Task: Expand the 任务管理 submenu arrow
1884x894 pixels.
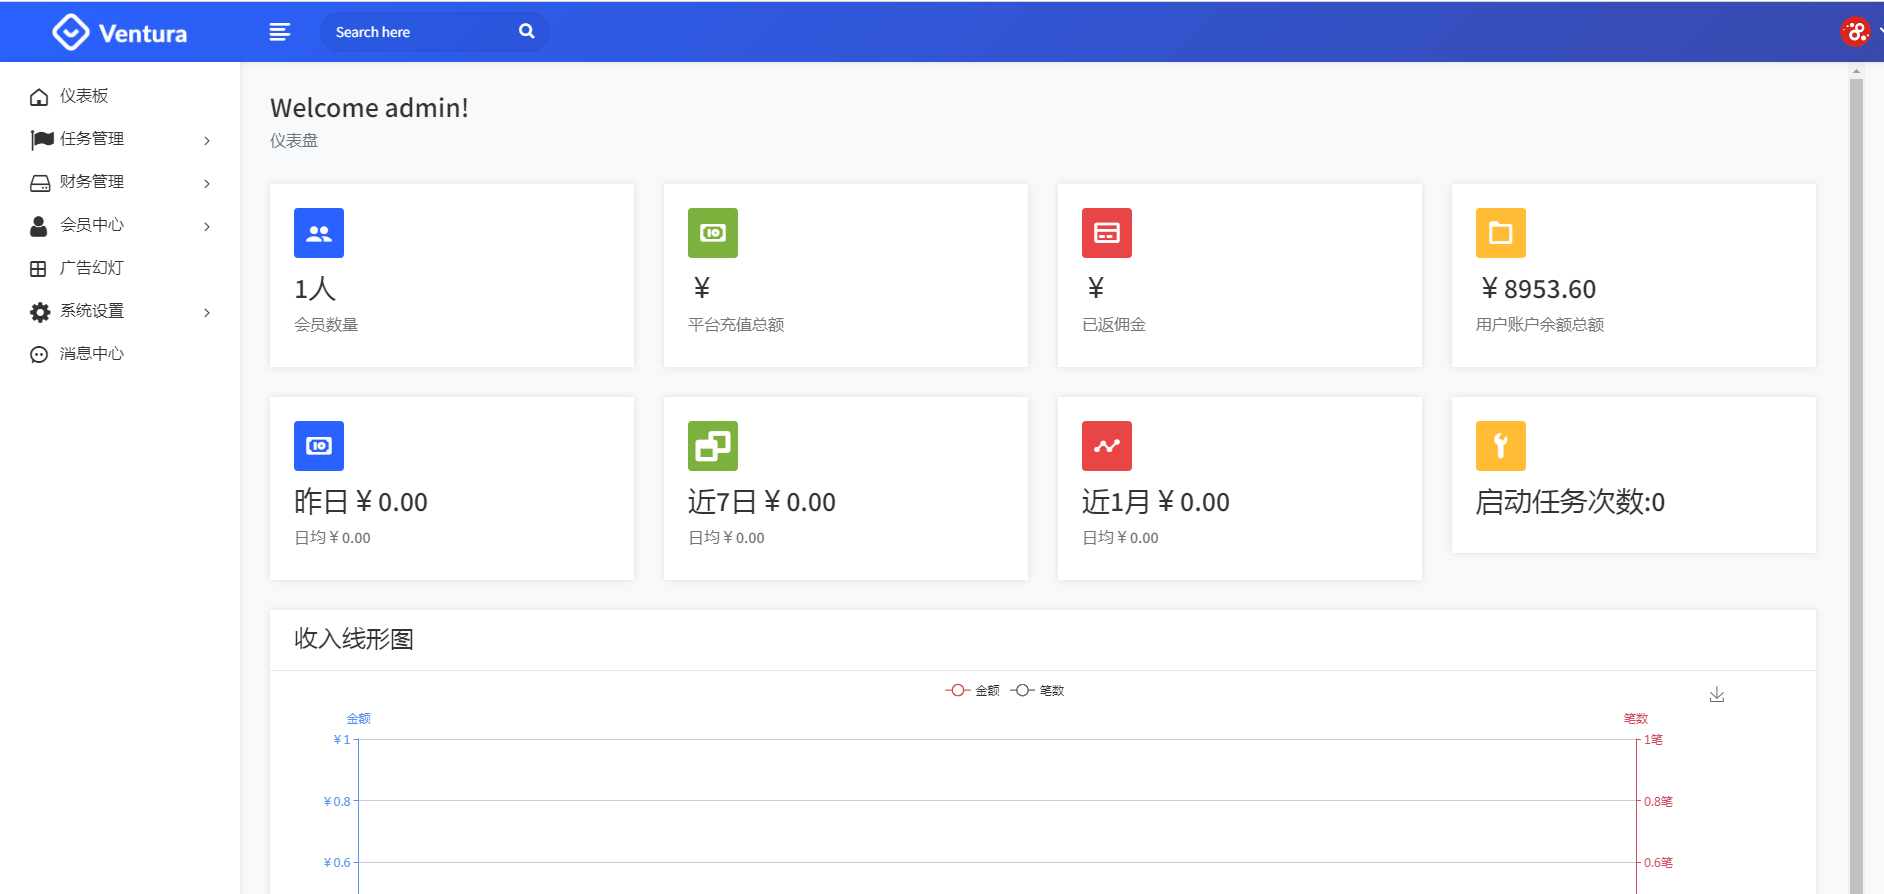Action: [x=207, y=140]
